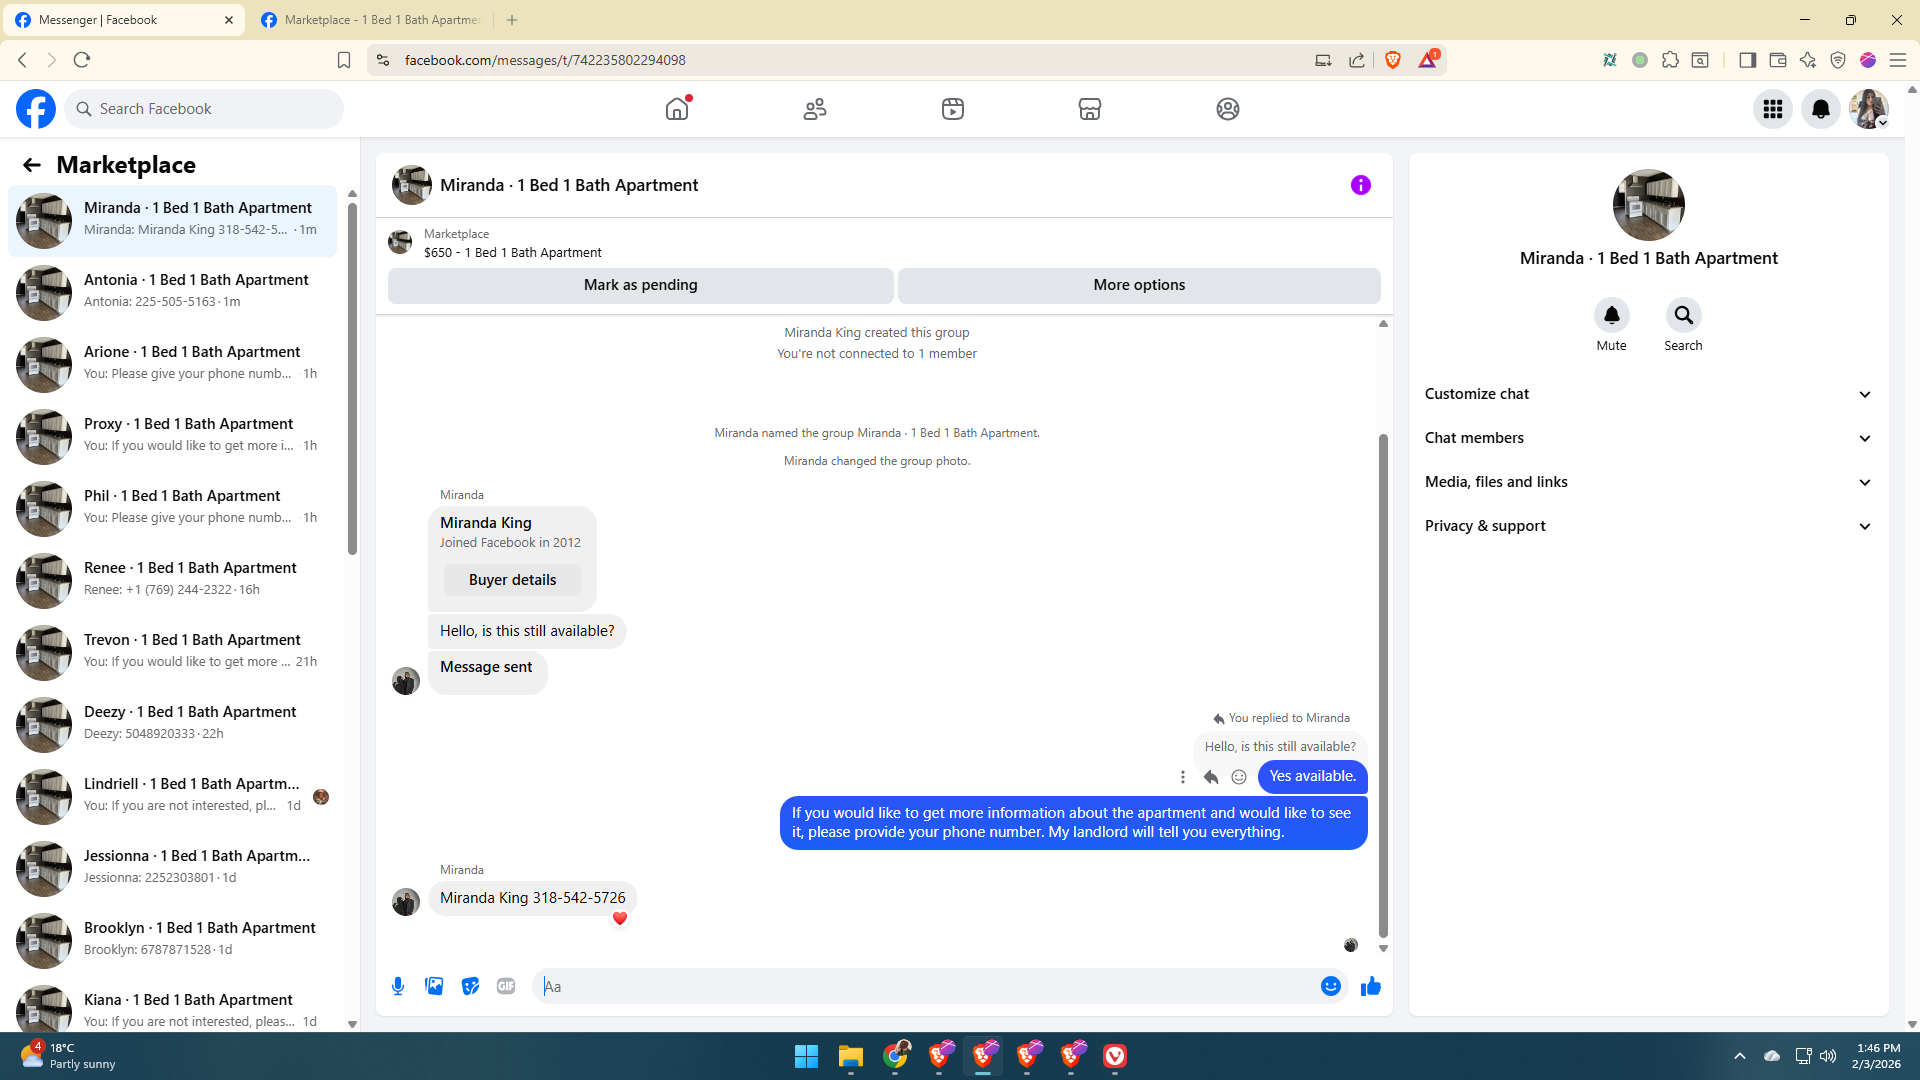Expand Customize chat section
Image resolution: width=1920 pixels, height=1080 pixels.
(x=1648, y=394)
